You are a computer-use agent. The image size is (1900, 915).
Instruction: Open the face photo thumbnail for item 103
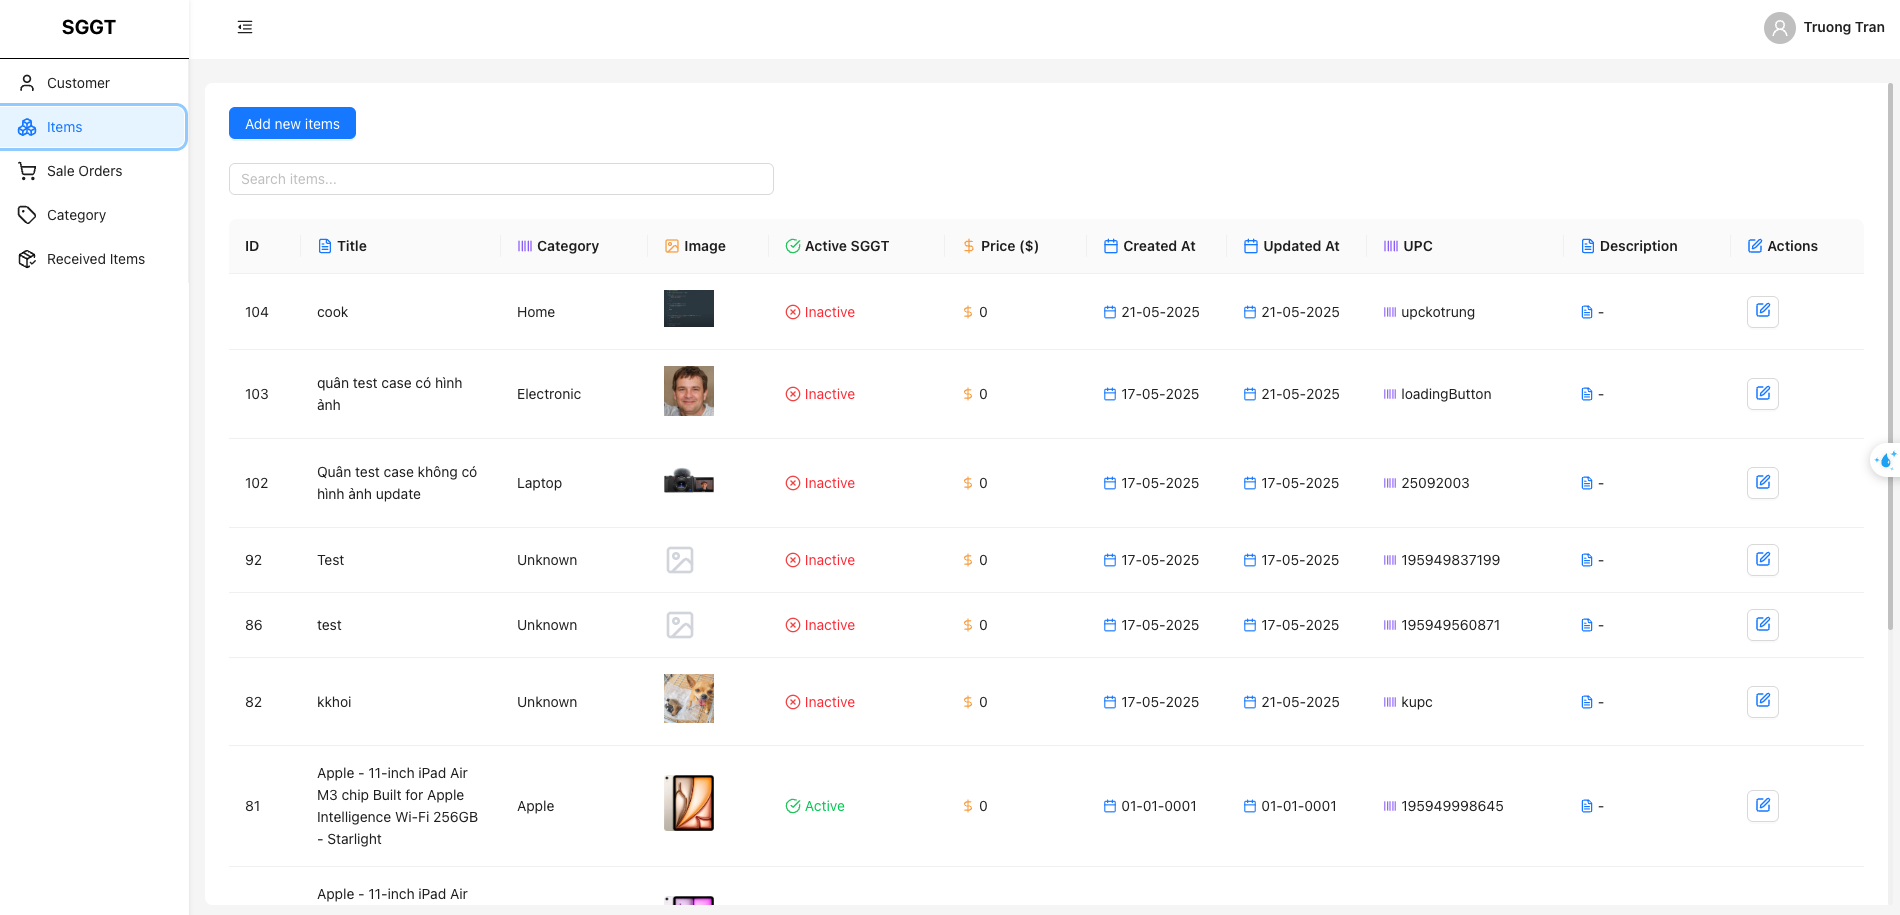point(688,391)
